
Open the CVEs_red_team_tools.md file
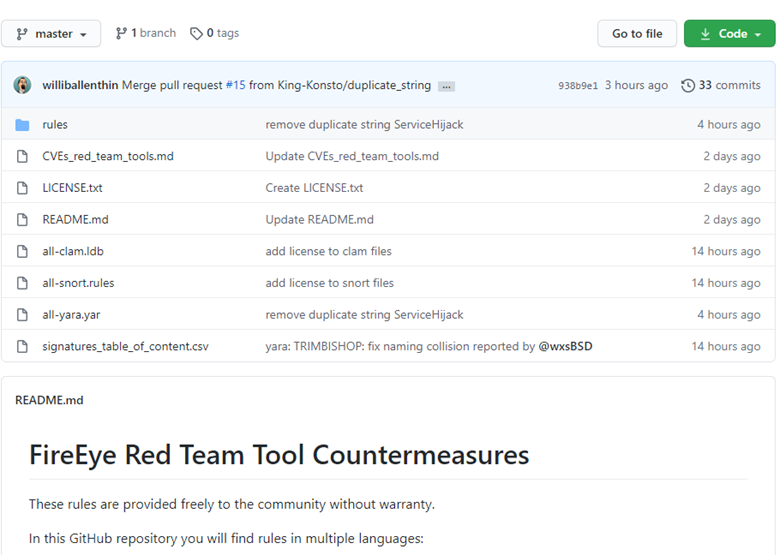pyautogui.click(x=108, y=156)
